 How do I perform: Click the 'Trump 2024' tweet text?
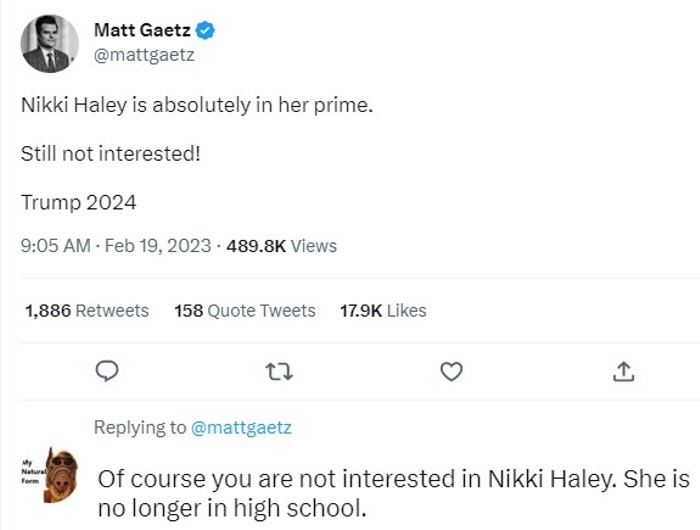coord(78,202)
